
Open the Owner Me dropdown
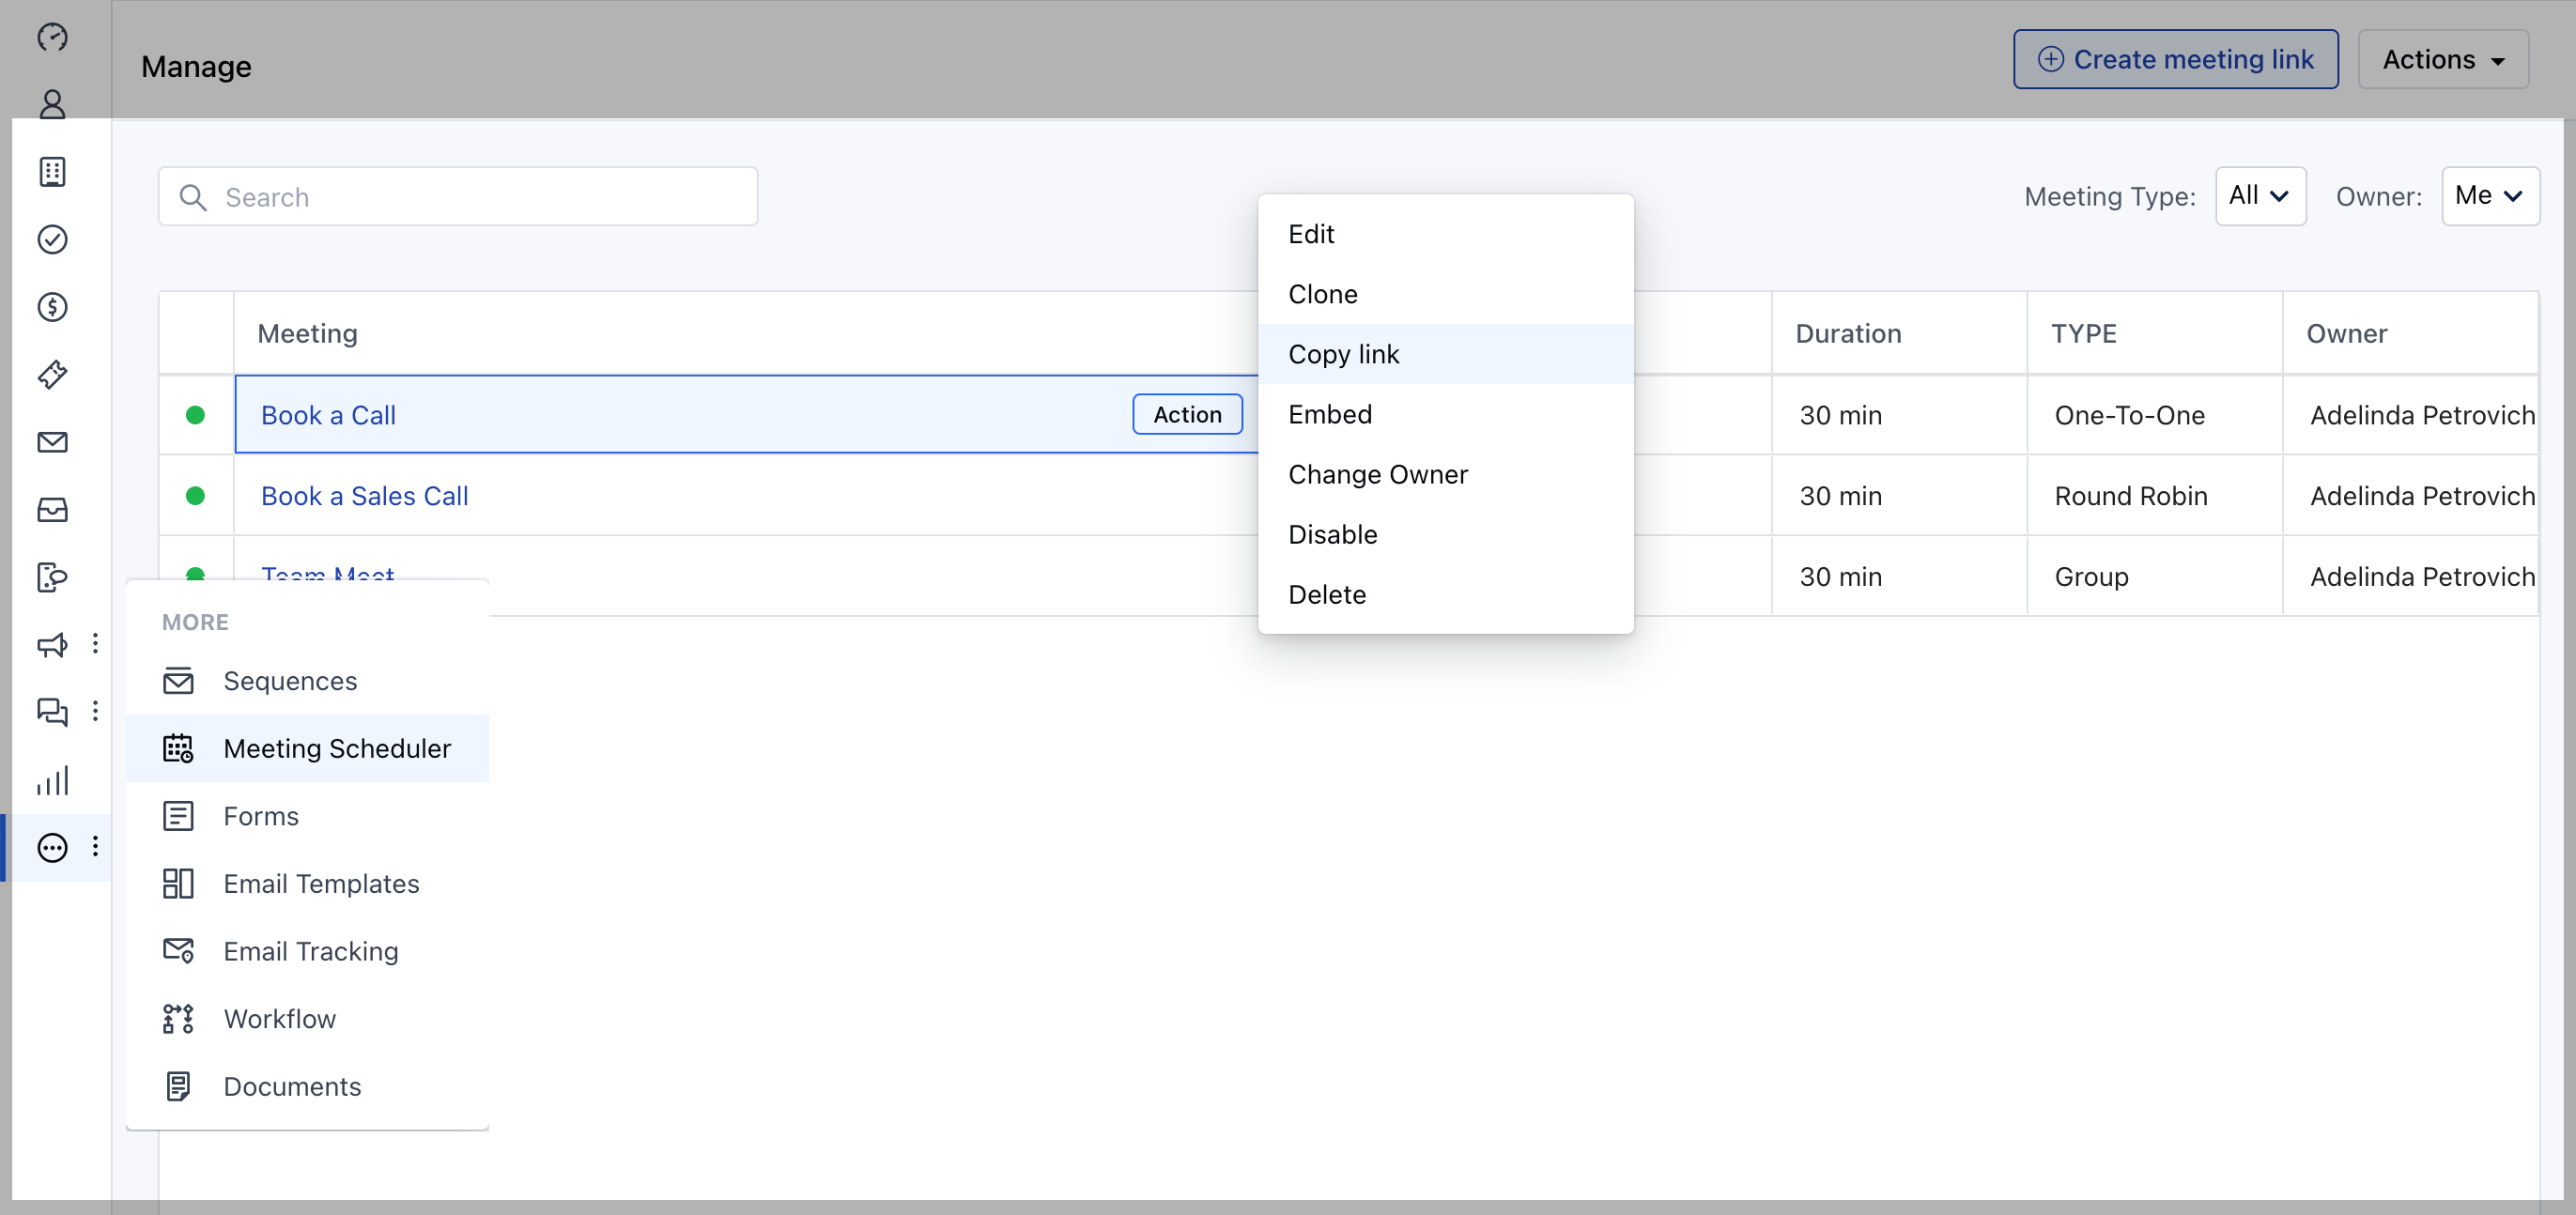[2489, 196]
